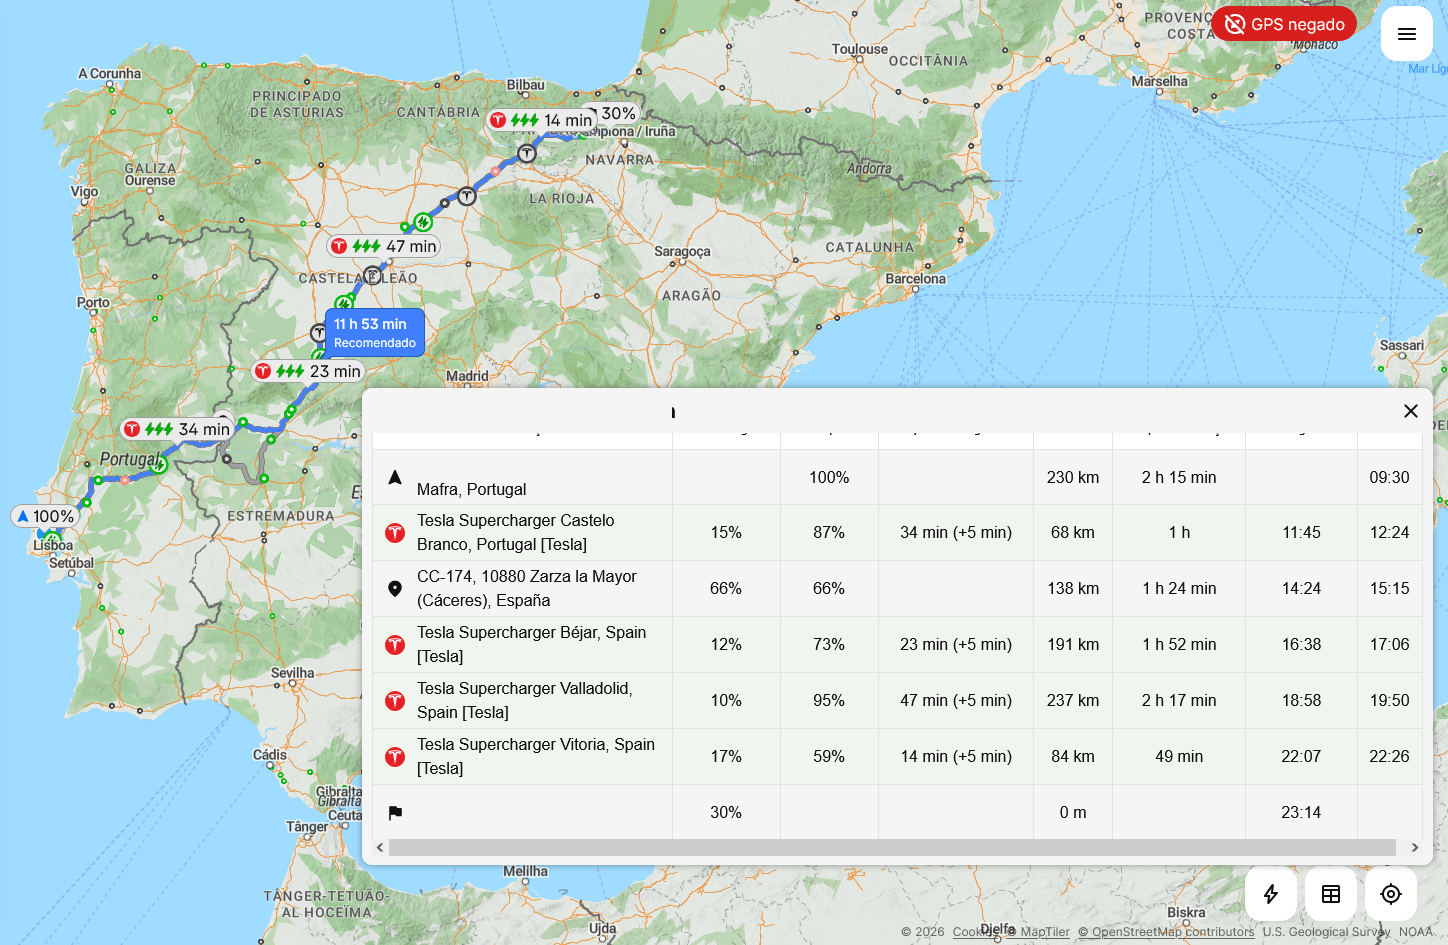Screen dimensions: 1448x945
Task: Click the Tesla icon for Castelo Branco row
Action: [x=395, y=533]
